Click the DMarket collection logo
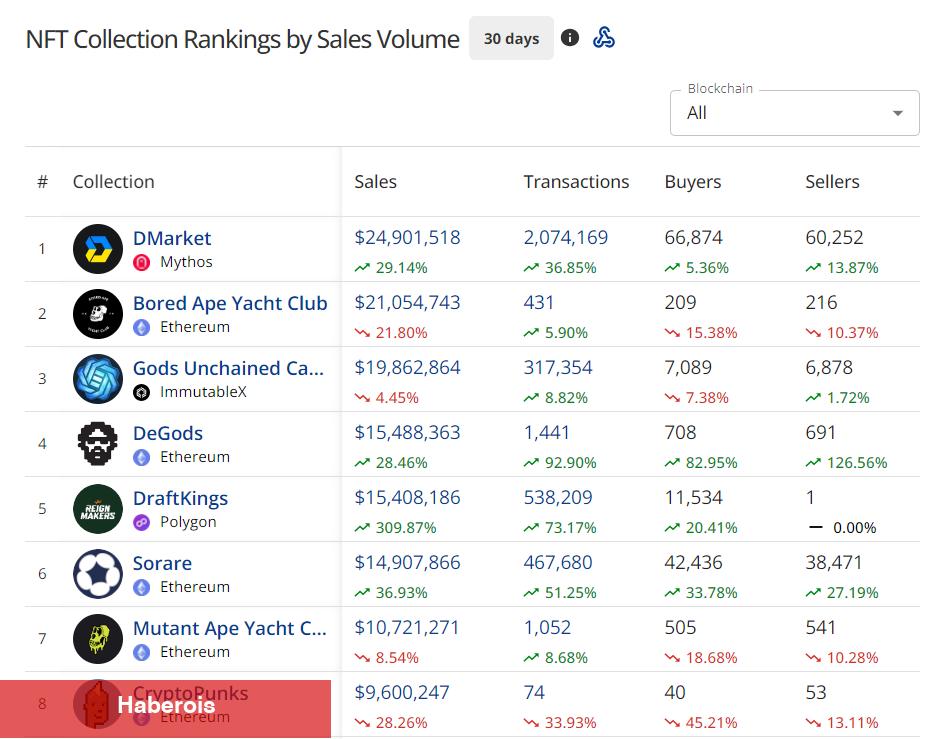935x739 pixels. [x=98, y=249]
